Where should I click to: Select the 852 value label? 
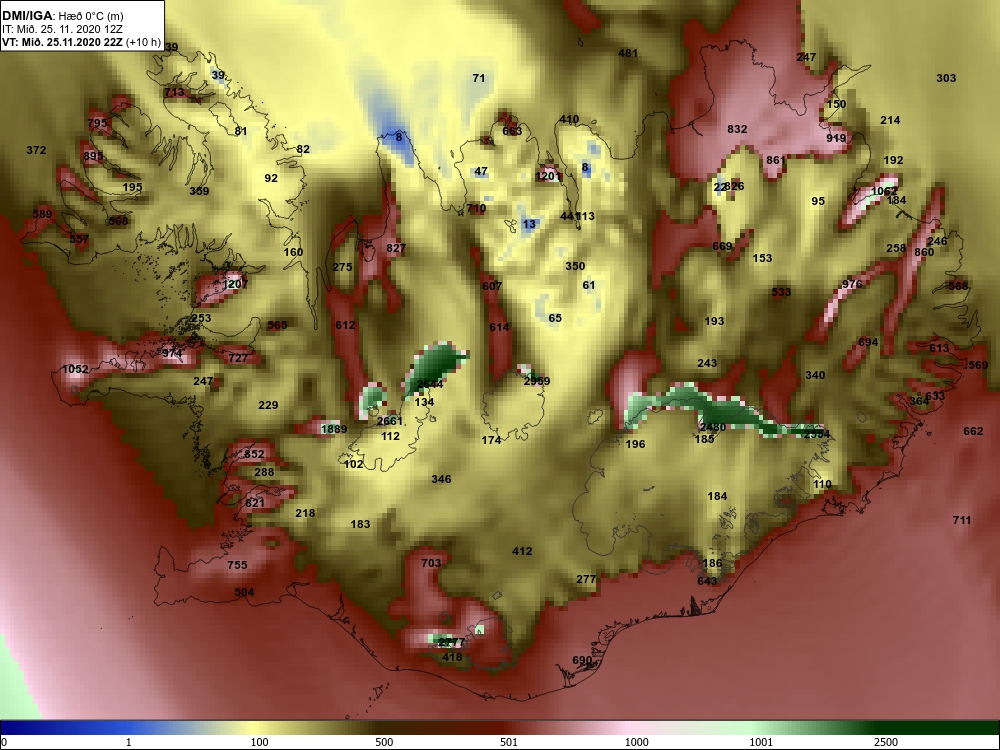click(x=254, y=454)
